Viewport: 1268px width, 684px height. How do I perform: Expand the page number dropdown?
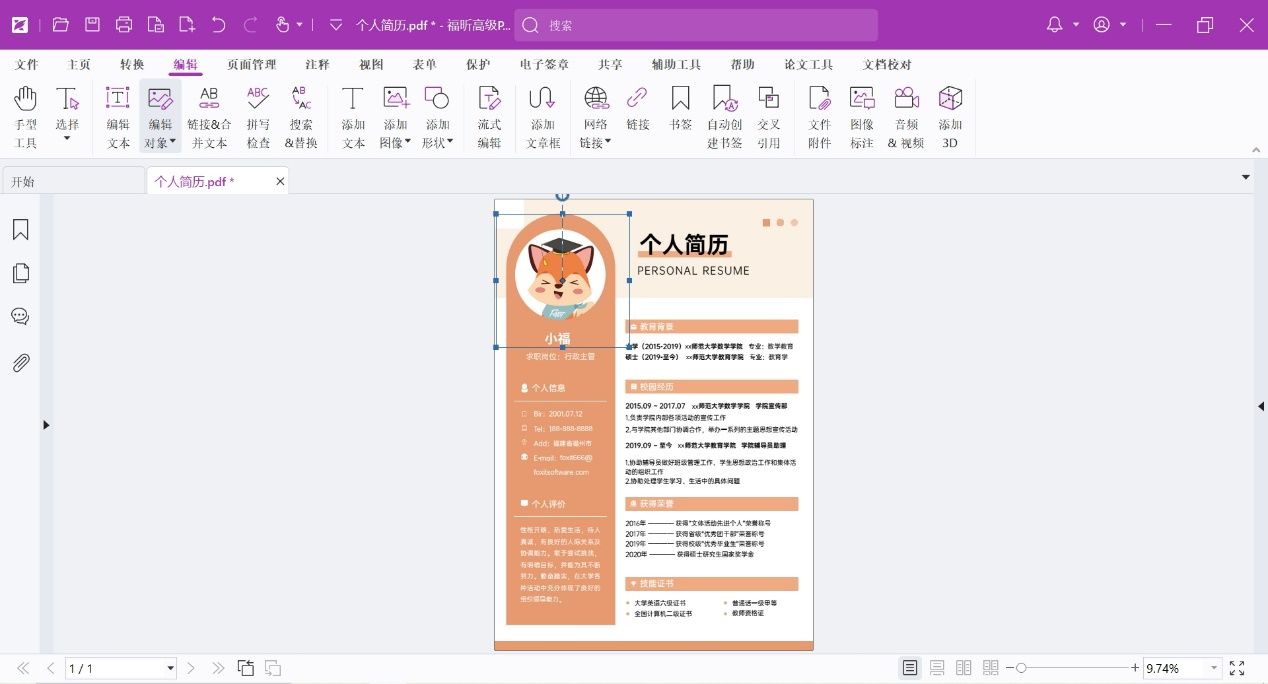pyautogui.click(x=170, y=668)
